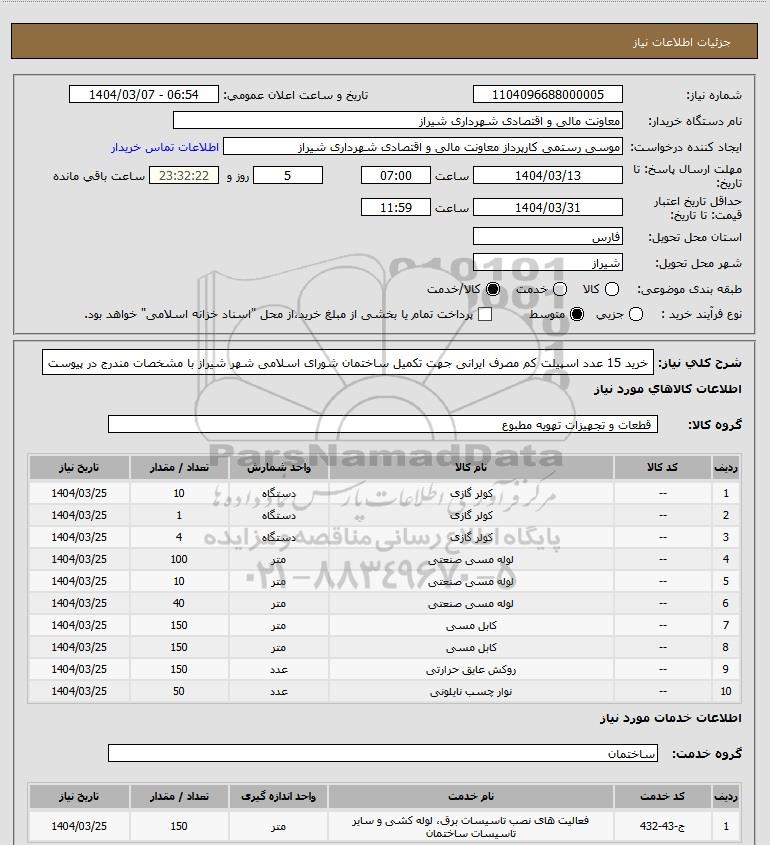770x845 pixels.
Task: Click the remaining time field 23:32:22
Action: tap(184, 175)
